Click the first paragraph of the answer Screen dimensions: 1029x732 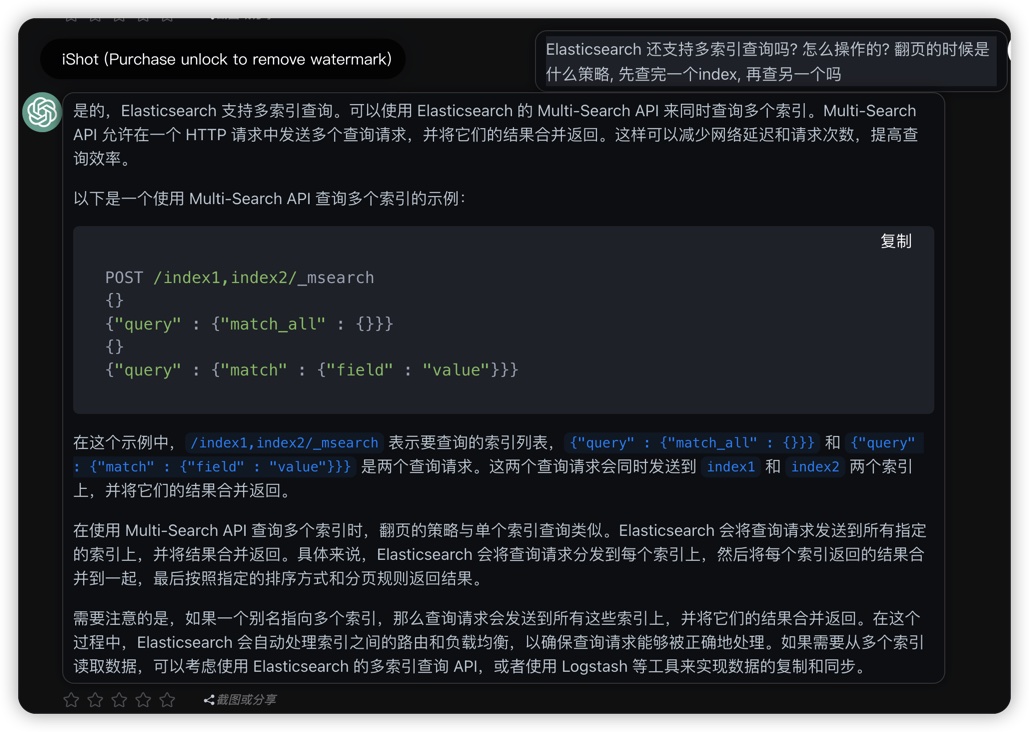tap(495, 135)
